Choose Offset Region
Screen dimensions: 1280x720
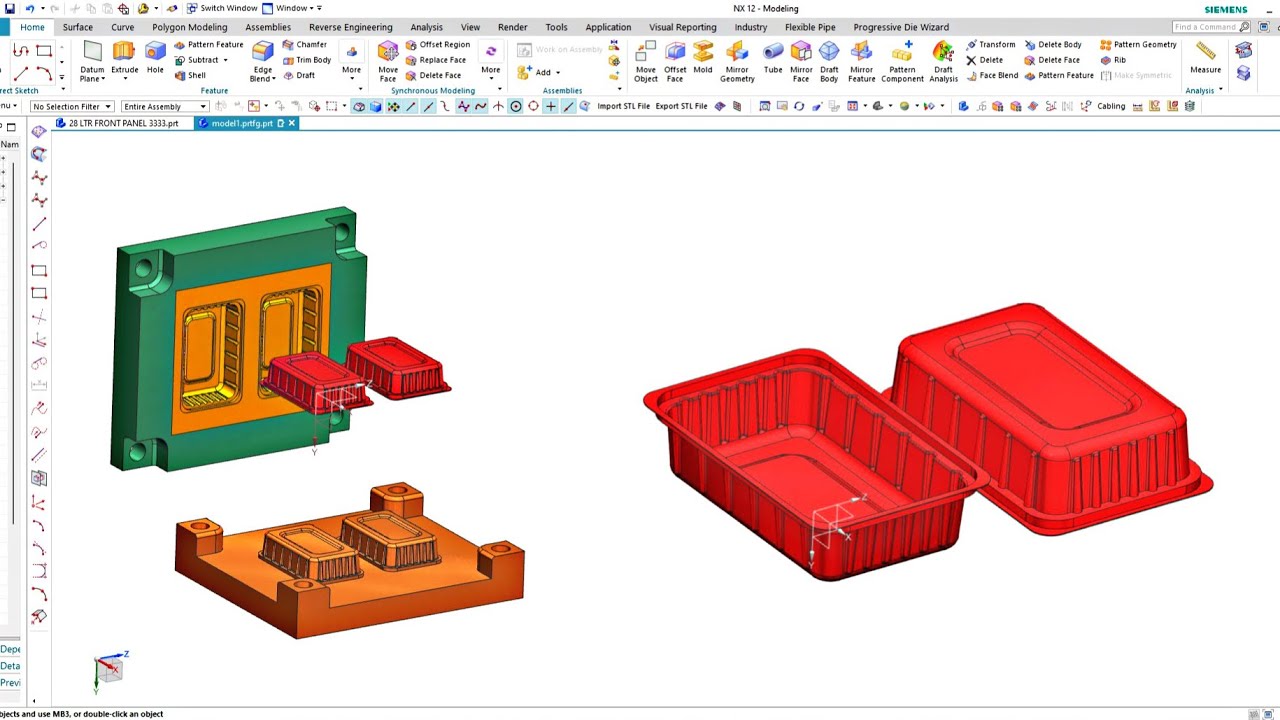[x=437, y=44]
